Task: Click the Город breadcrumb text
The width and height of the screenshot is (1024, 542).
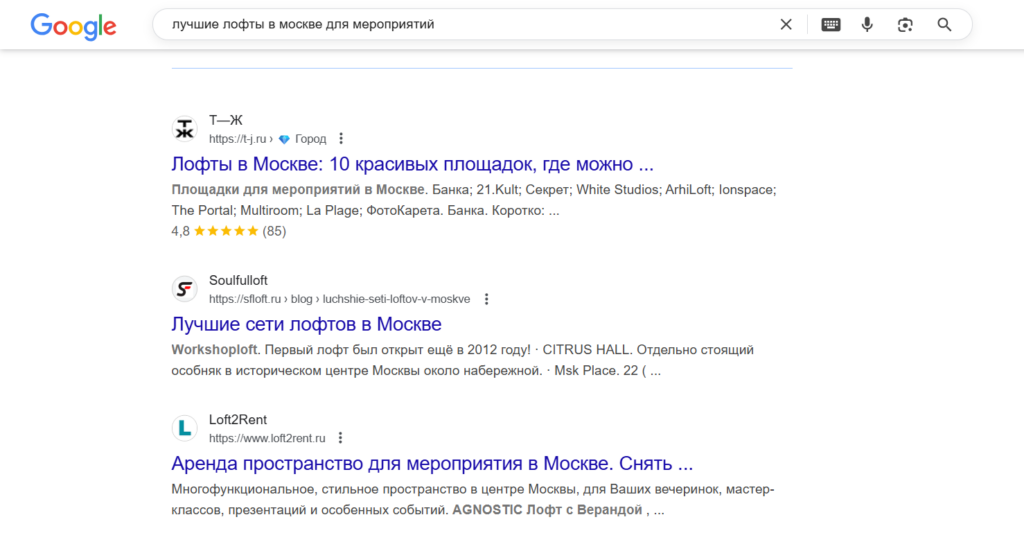Action: point(310,139)
